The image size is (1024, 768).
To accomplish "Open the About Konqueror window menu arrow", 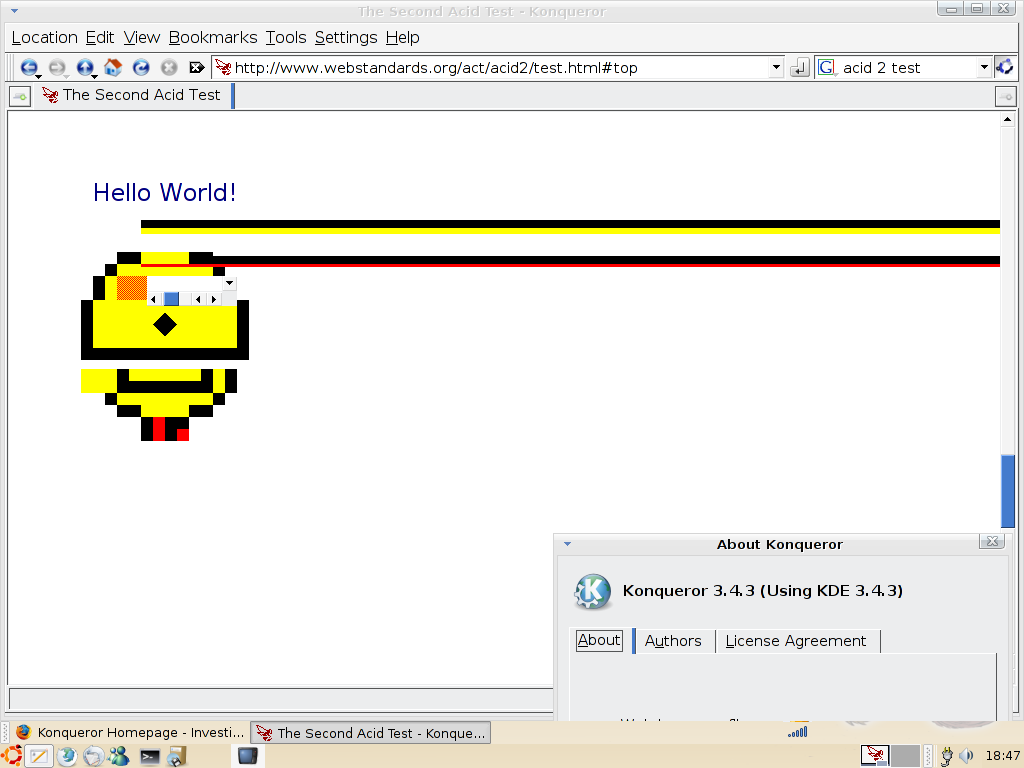I will pyautogui.click(x=568, y=544).
